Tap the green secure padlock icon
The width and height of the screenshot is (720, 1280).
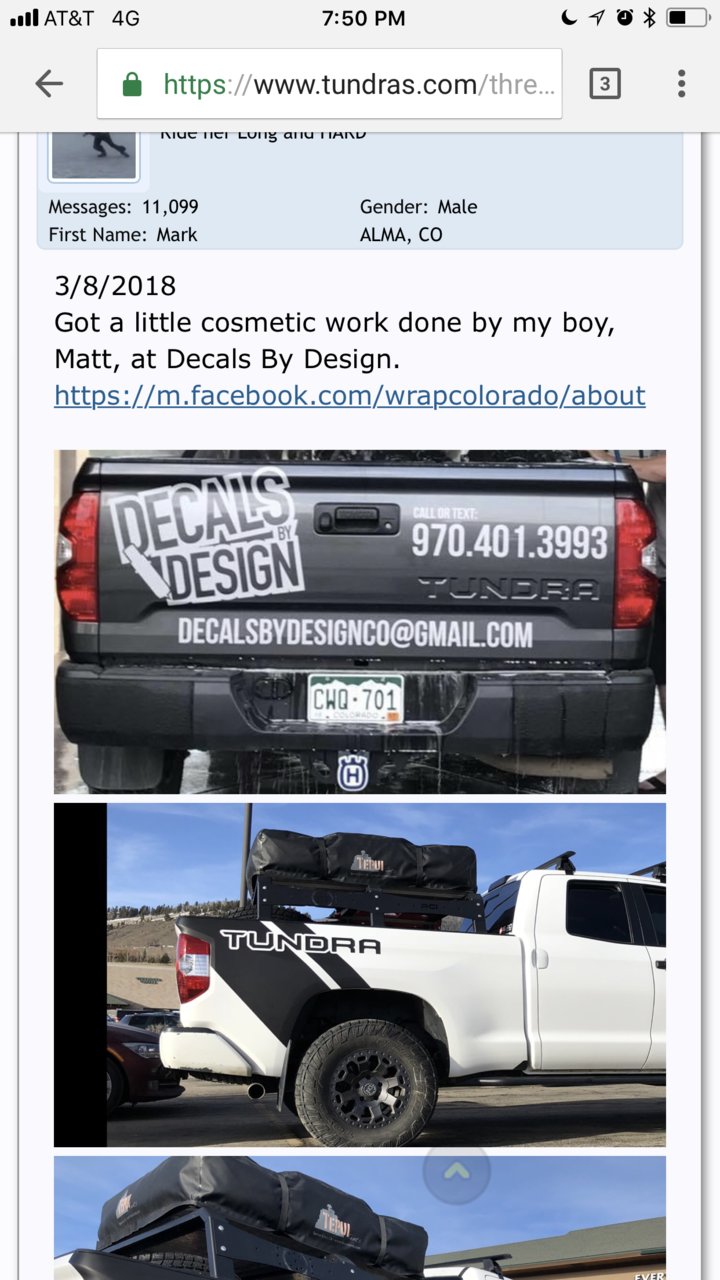click(x=132, y=85)
